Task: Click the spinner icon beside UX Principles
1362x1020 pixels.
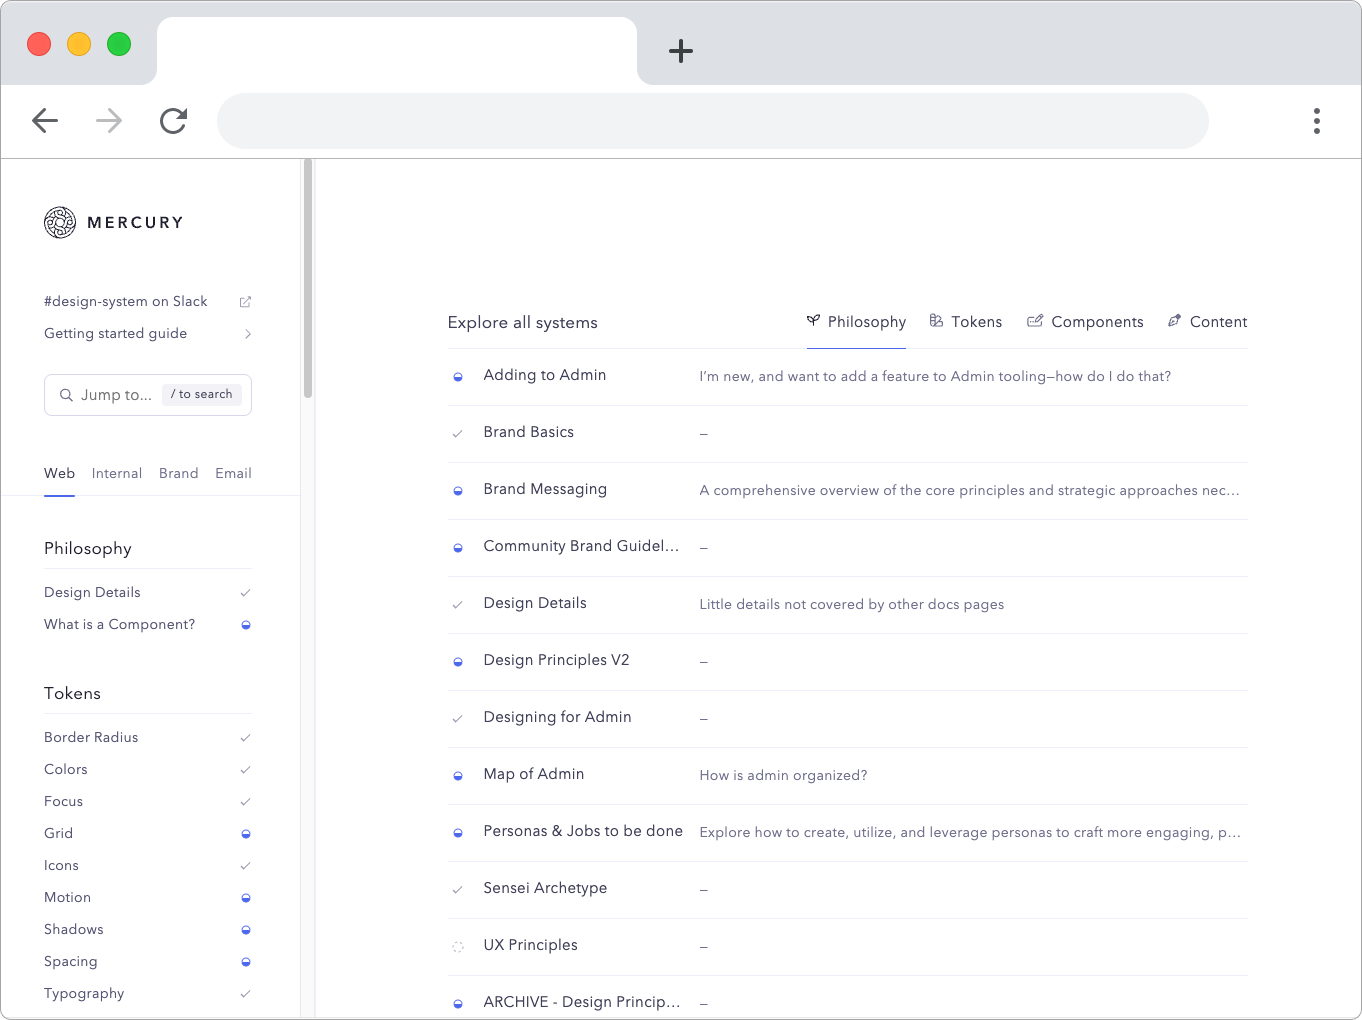Action: [458, 946]
